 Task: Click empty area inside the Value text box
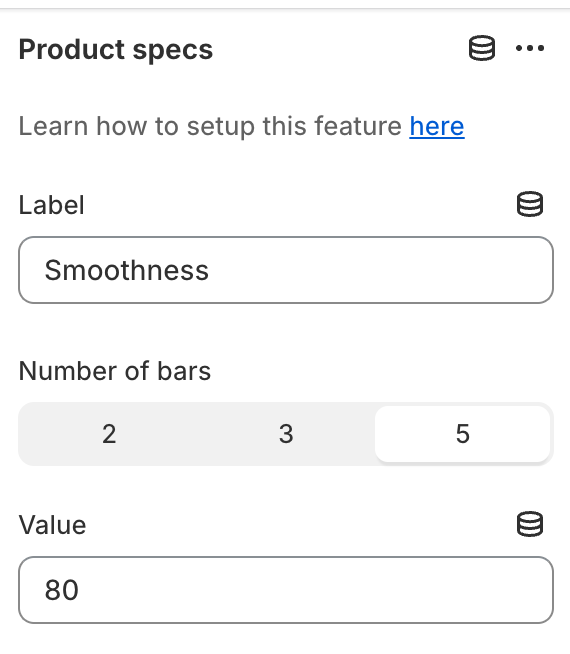(334, 590)
